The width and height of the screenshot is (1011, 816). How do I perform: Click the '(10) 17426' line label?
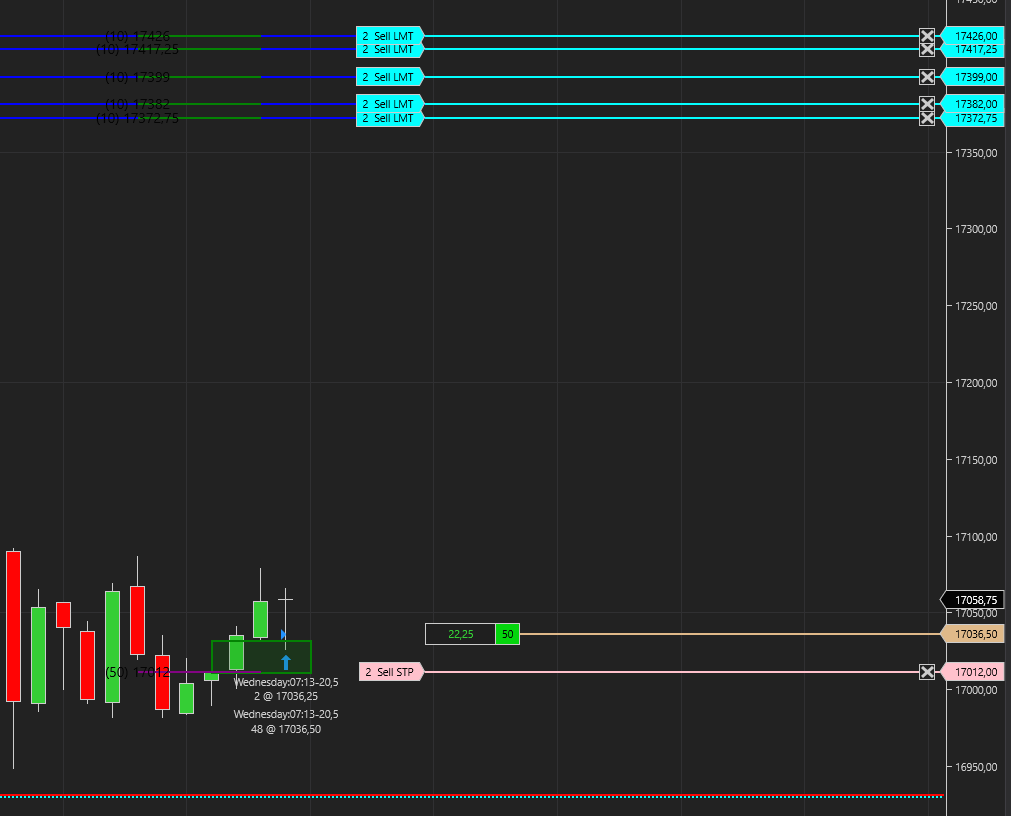coord(137,36)
